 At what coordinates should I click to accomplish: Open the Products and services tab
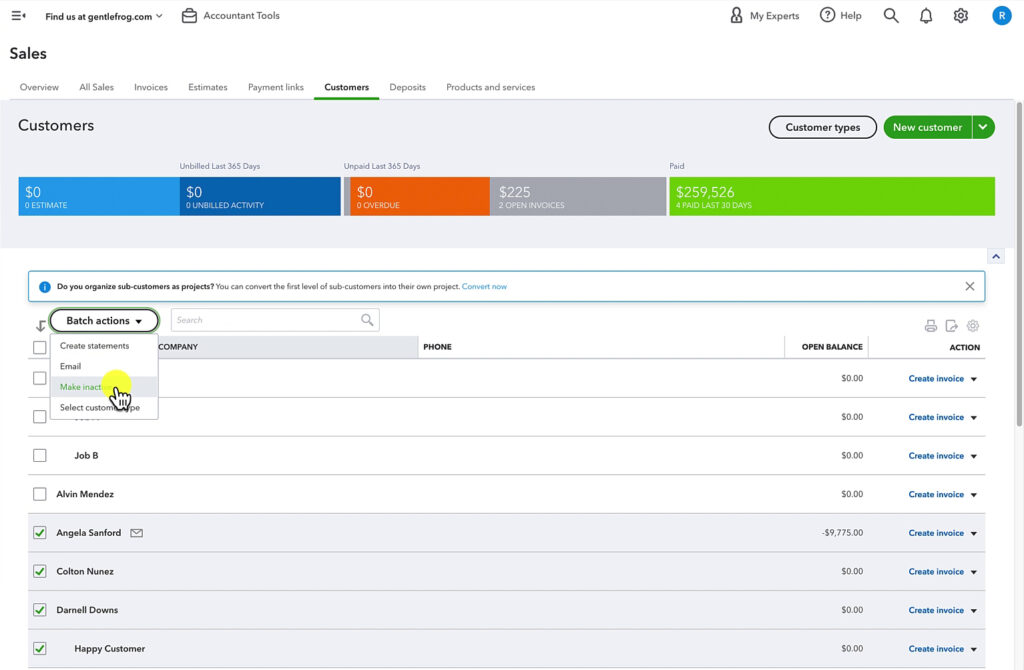pos(490,87)
